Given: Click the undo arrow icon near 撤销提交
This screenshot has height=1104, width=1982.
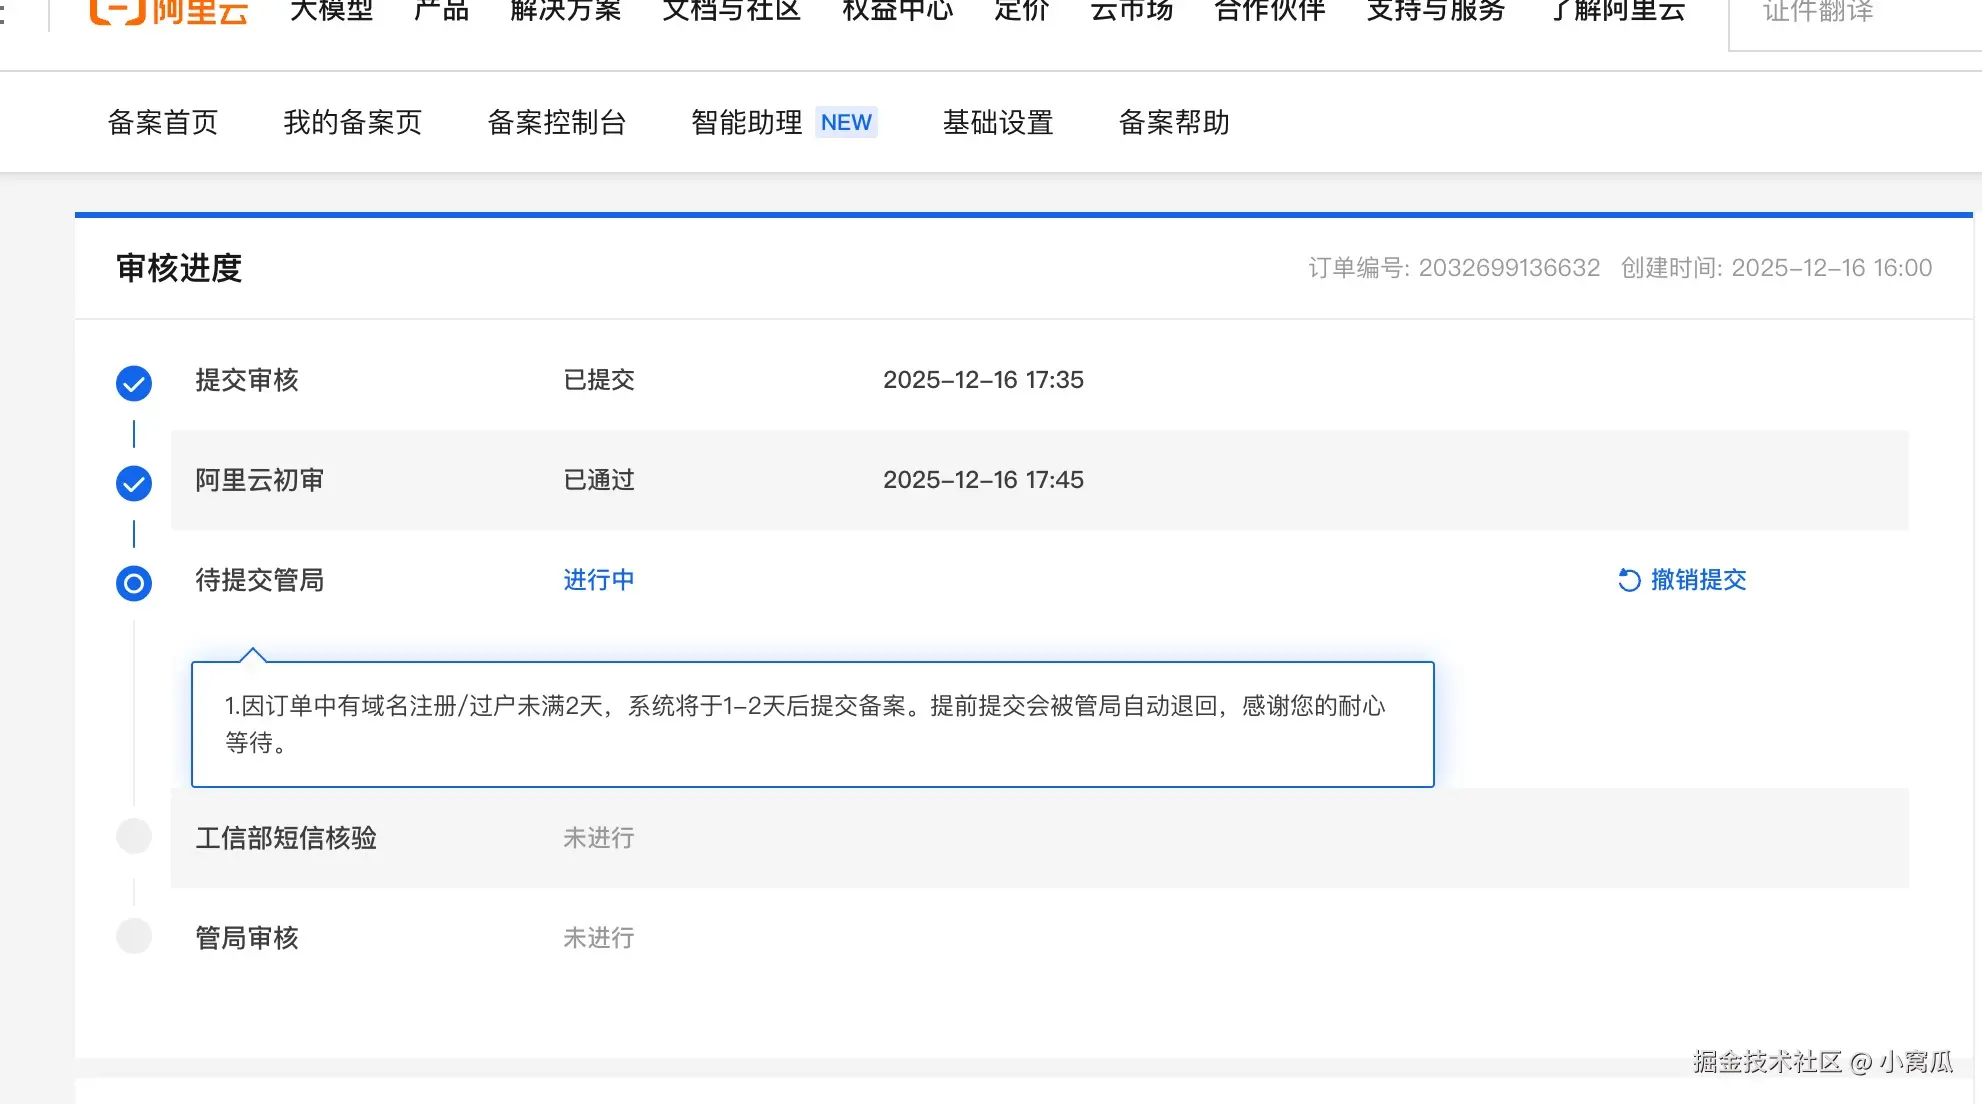Looking at the screenshot, I should click(1629, 580).
